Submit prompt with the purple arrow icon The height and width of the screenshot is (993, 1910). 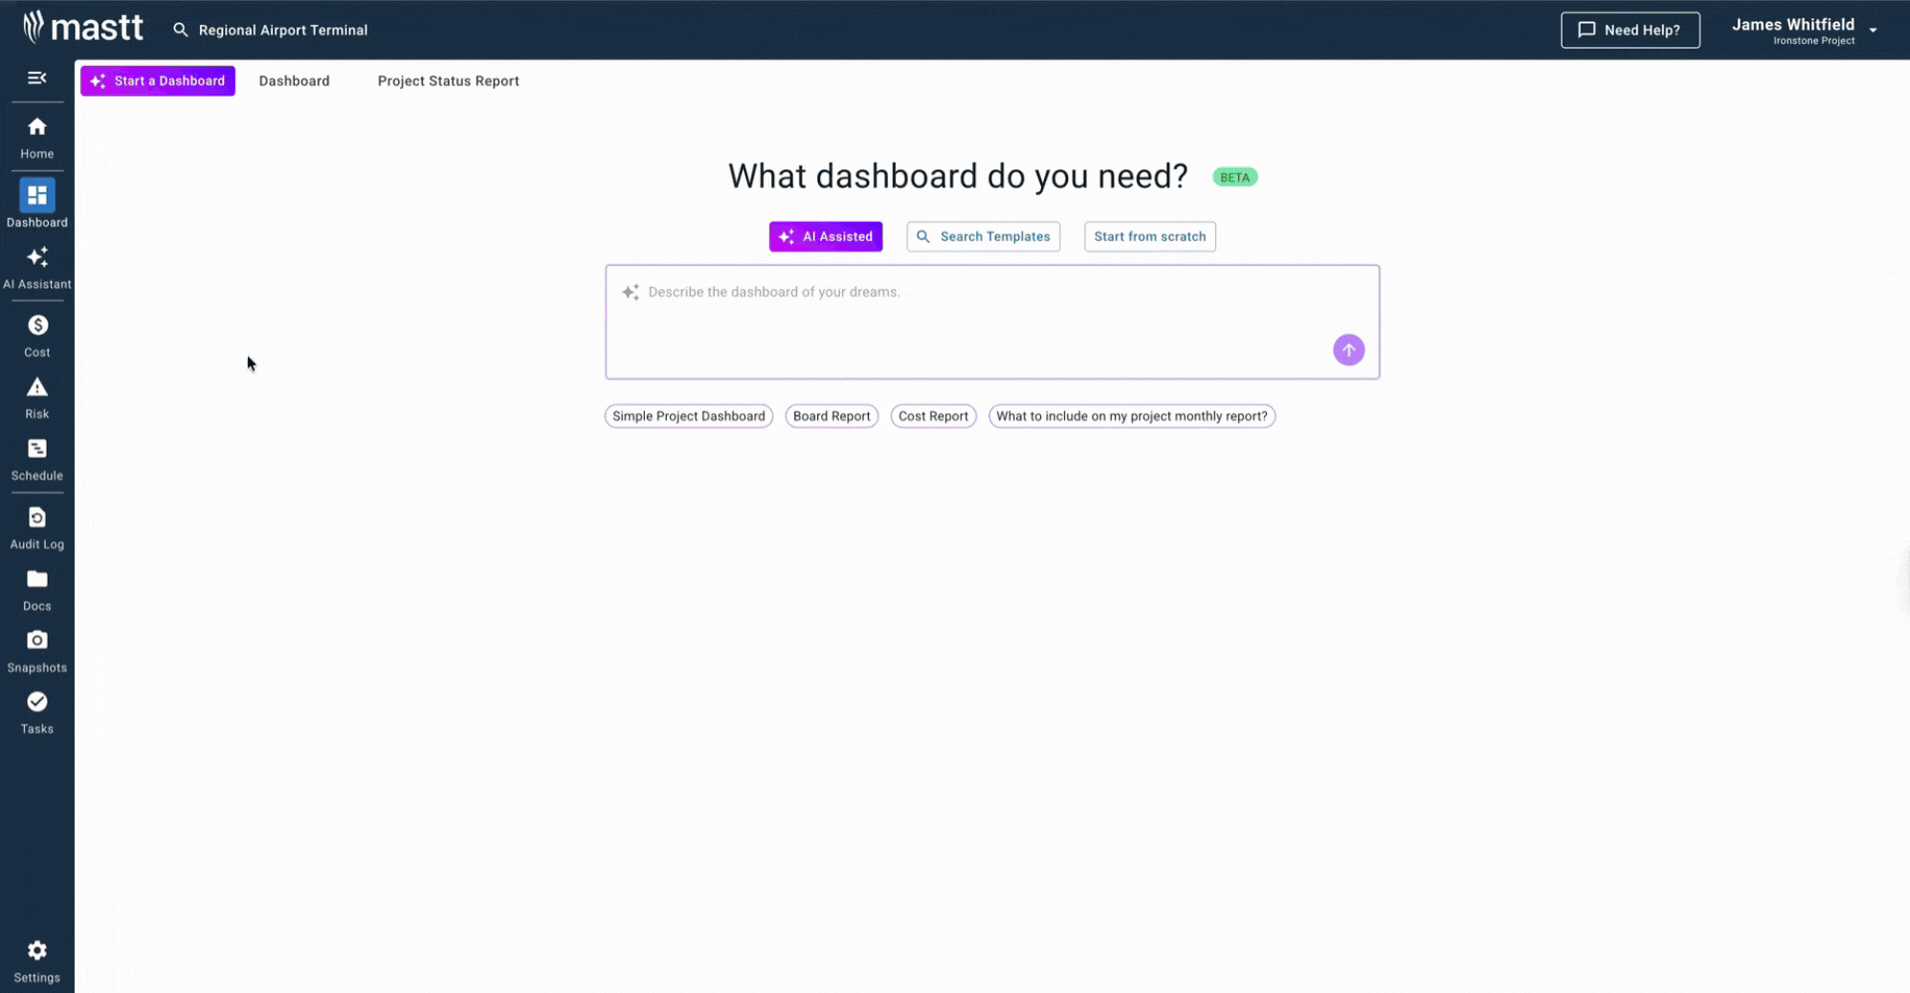[1348, 350]
